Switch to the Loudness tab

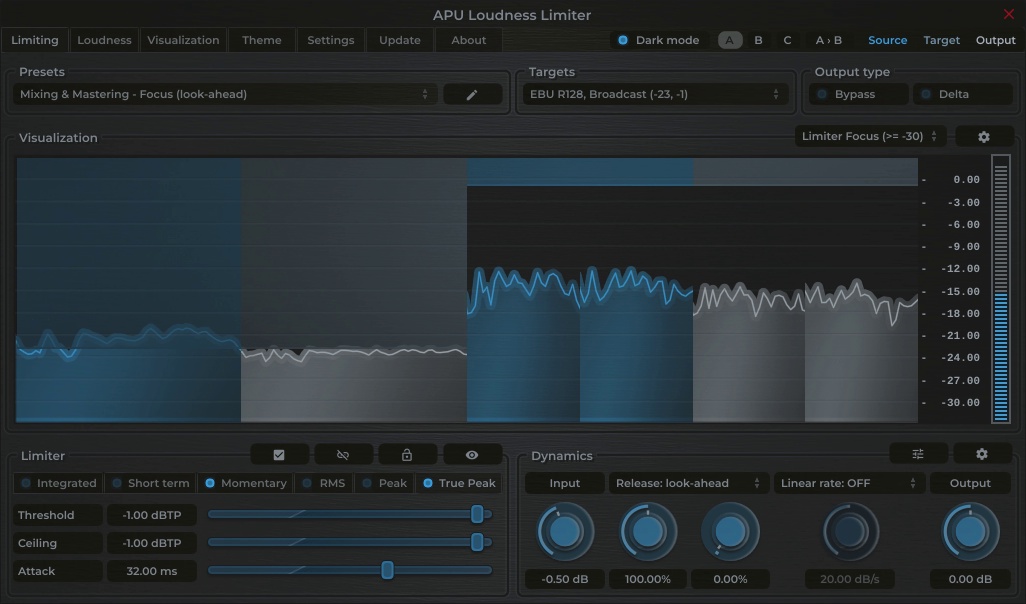coord(104,40)
